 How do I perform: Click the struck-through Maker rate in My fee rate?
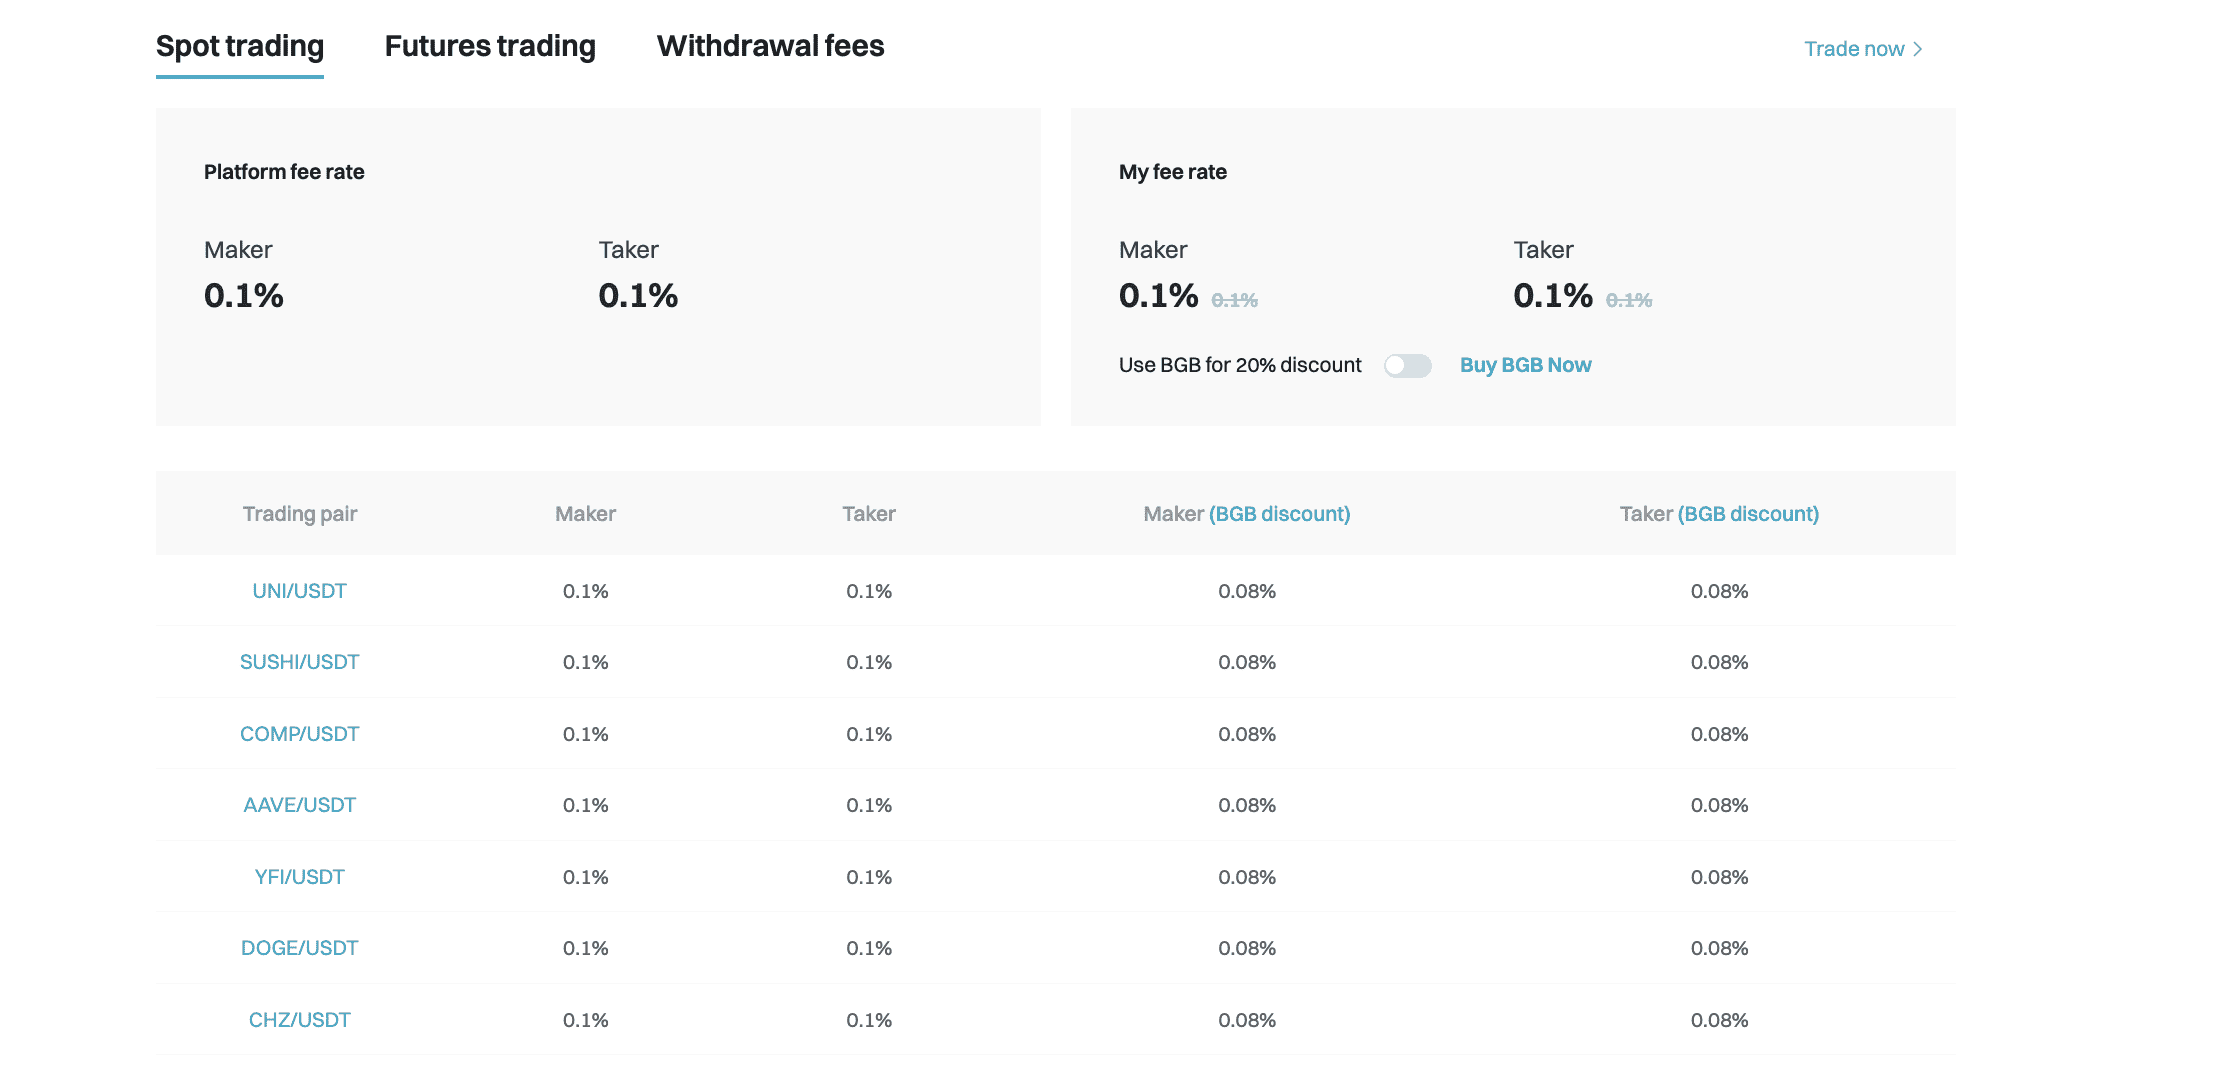tap(1234, 300)
